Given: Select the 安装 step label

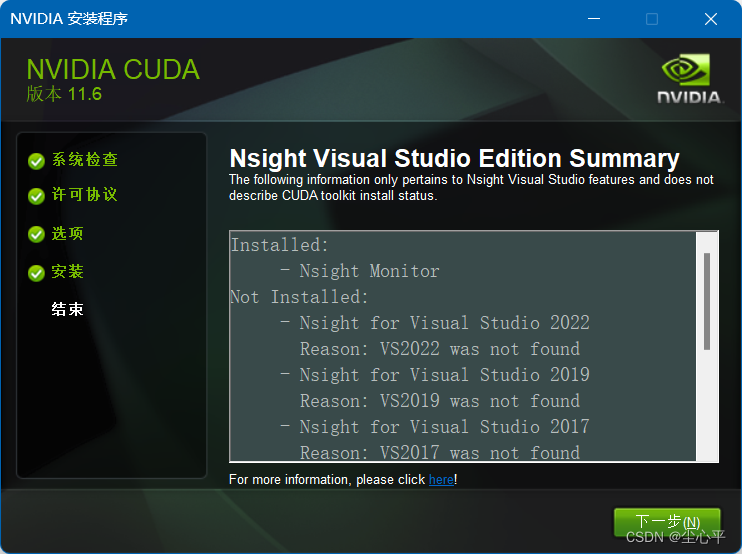Looking at the screenshot, I should point(68,272).
